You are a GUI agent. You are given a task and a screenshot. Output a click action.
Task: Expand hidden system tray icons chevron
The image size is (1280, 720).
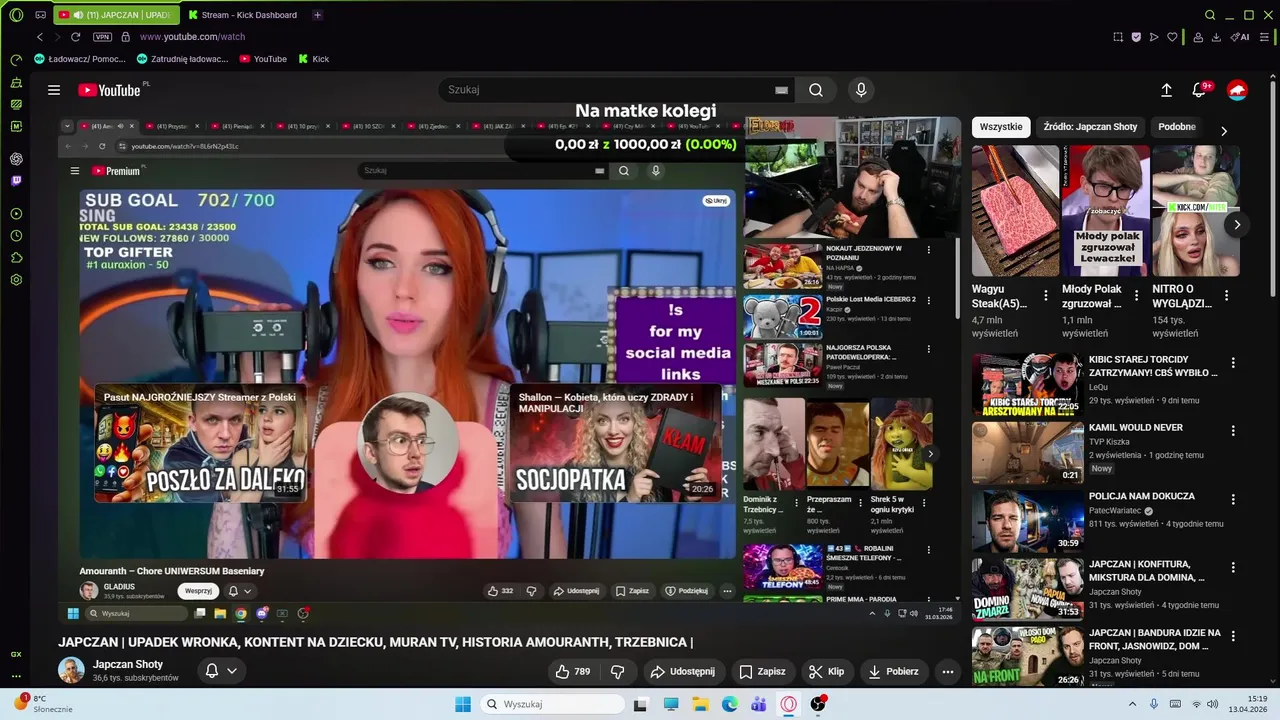point(1132,704)
